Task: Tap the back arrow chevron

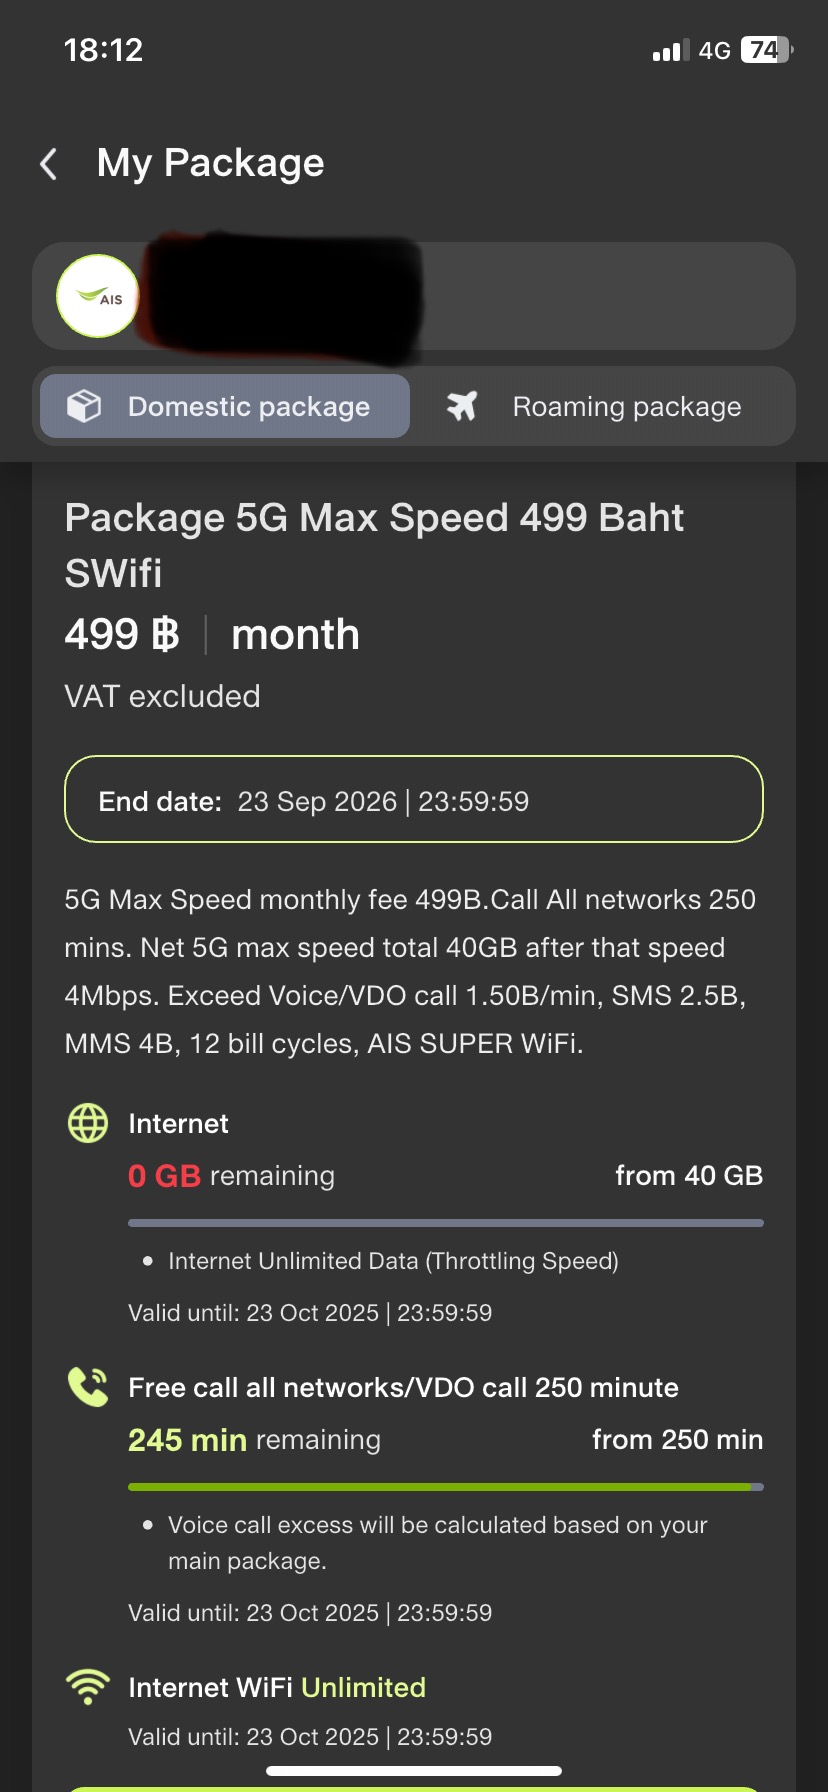Action: (48, 164)
